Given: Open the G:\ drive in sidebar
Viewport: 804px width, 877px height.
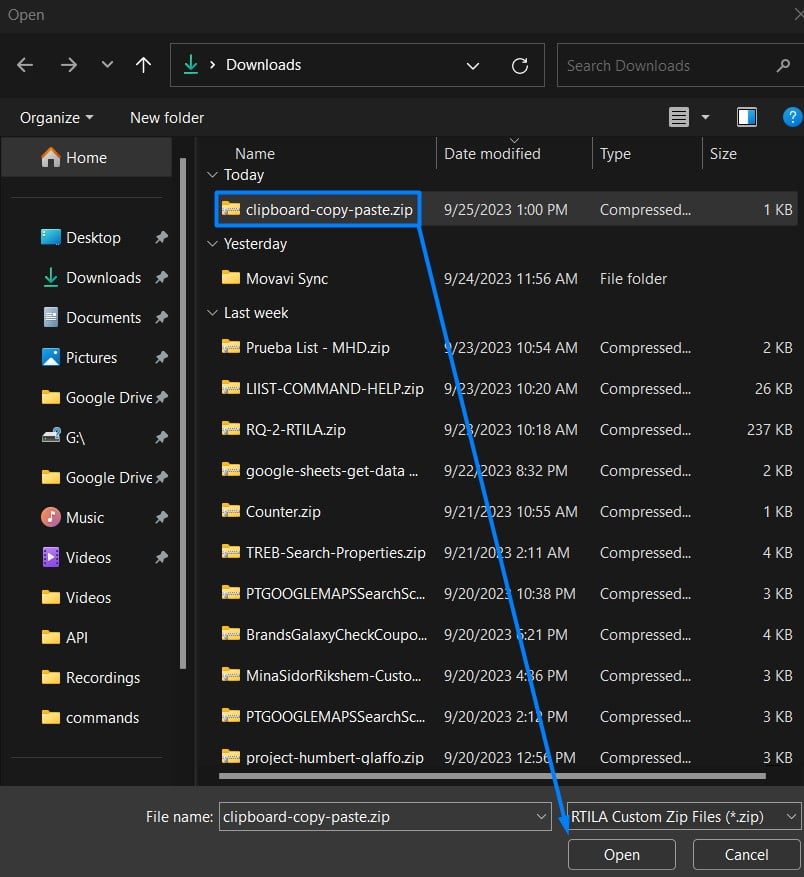Looking at the screenshot, I should click(74, 437).
